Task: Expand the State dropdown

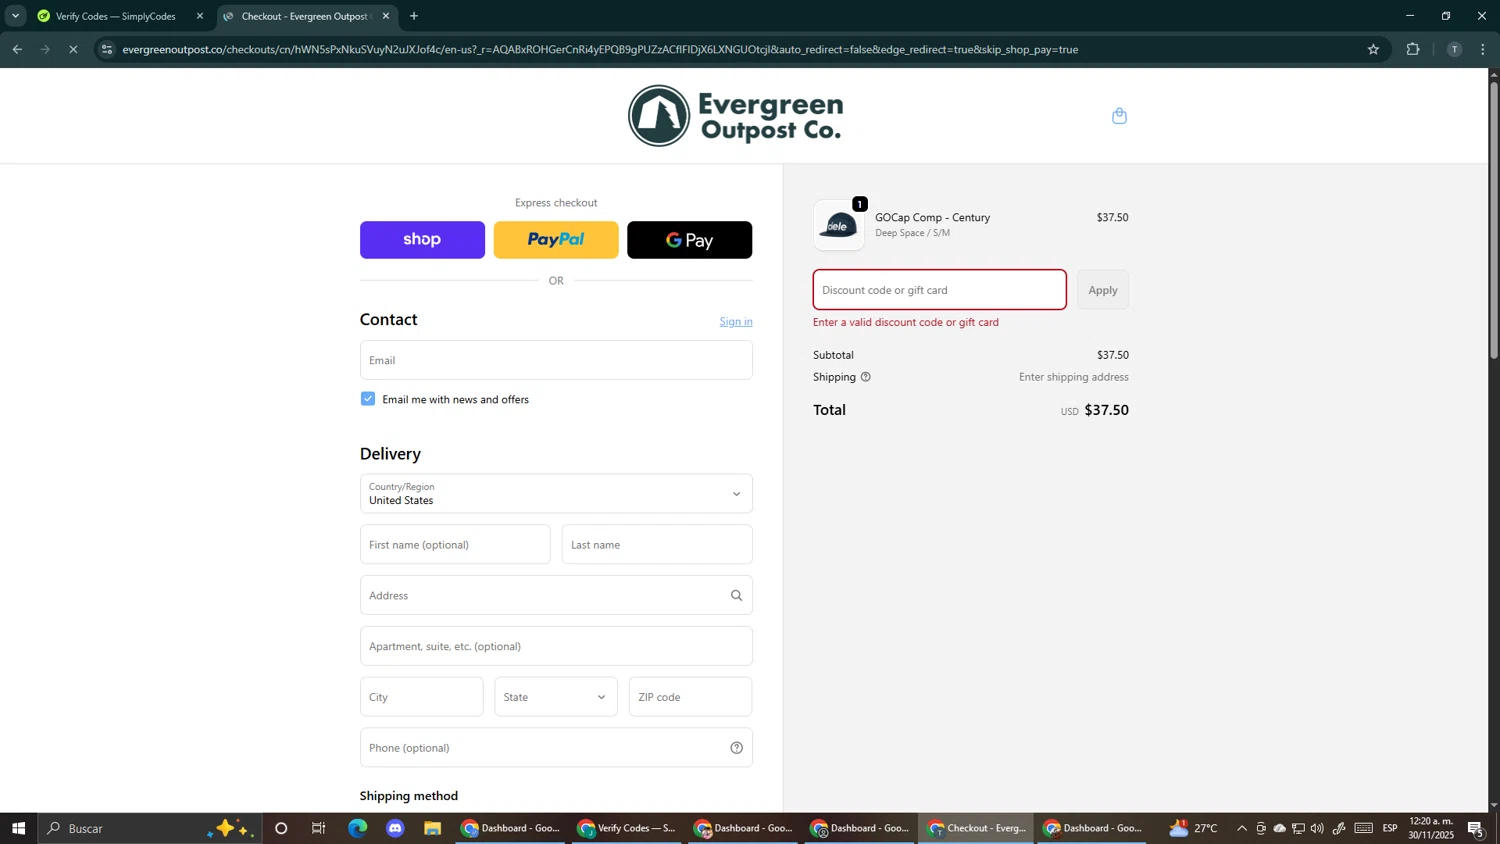Action: tap(556, 697)
